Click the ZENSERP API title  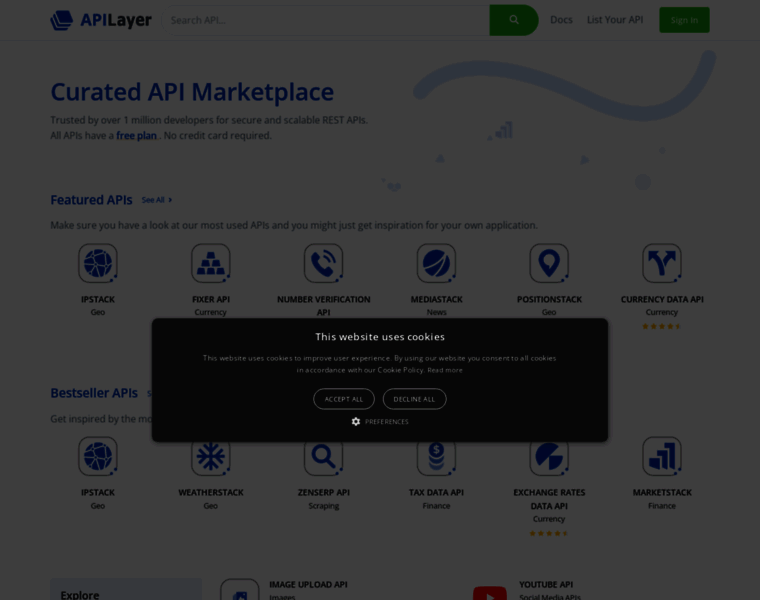pos(324,492)
